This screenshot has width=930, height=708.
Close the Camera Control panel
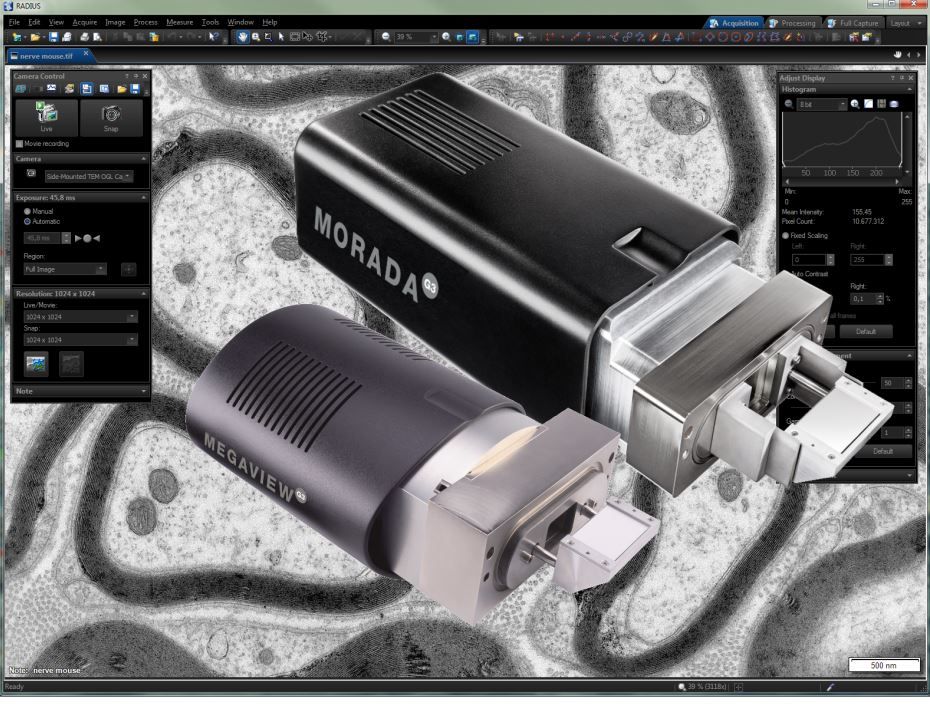click(x=145, y=76)
